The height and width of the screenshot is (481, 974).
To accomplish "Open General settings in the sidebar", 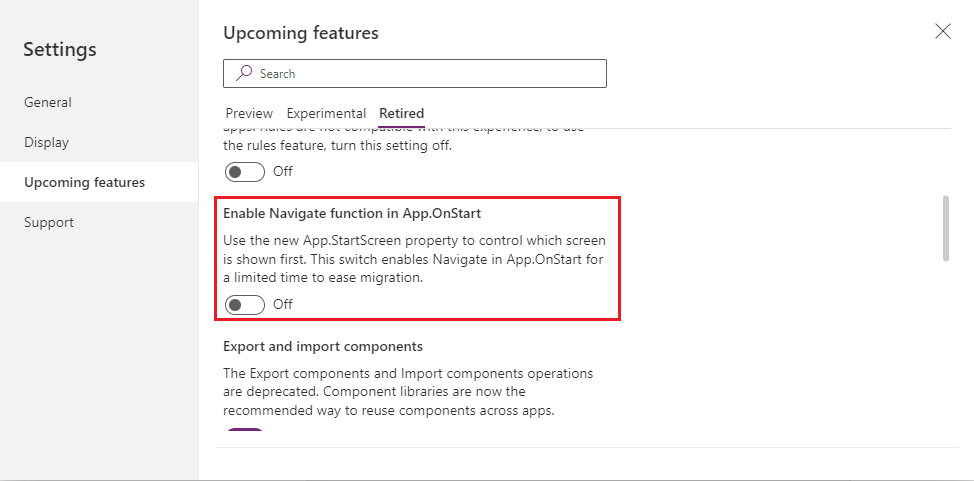I will [x=48, y=102].
